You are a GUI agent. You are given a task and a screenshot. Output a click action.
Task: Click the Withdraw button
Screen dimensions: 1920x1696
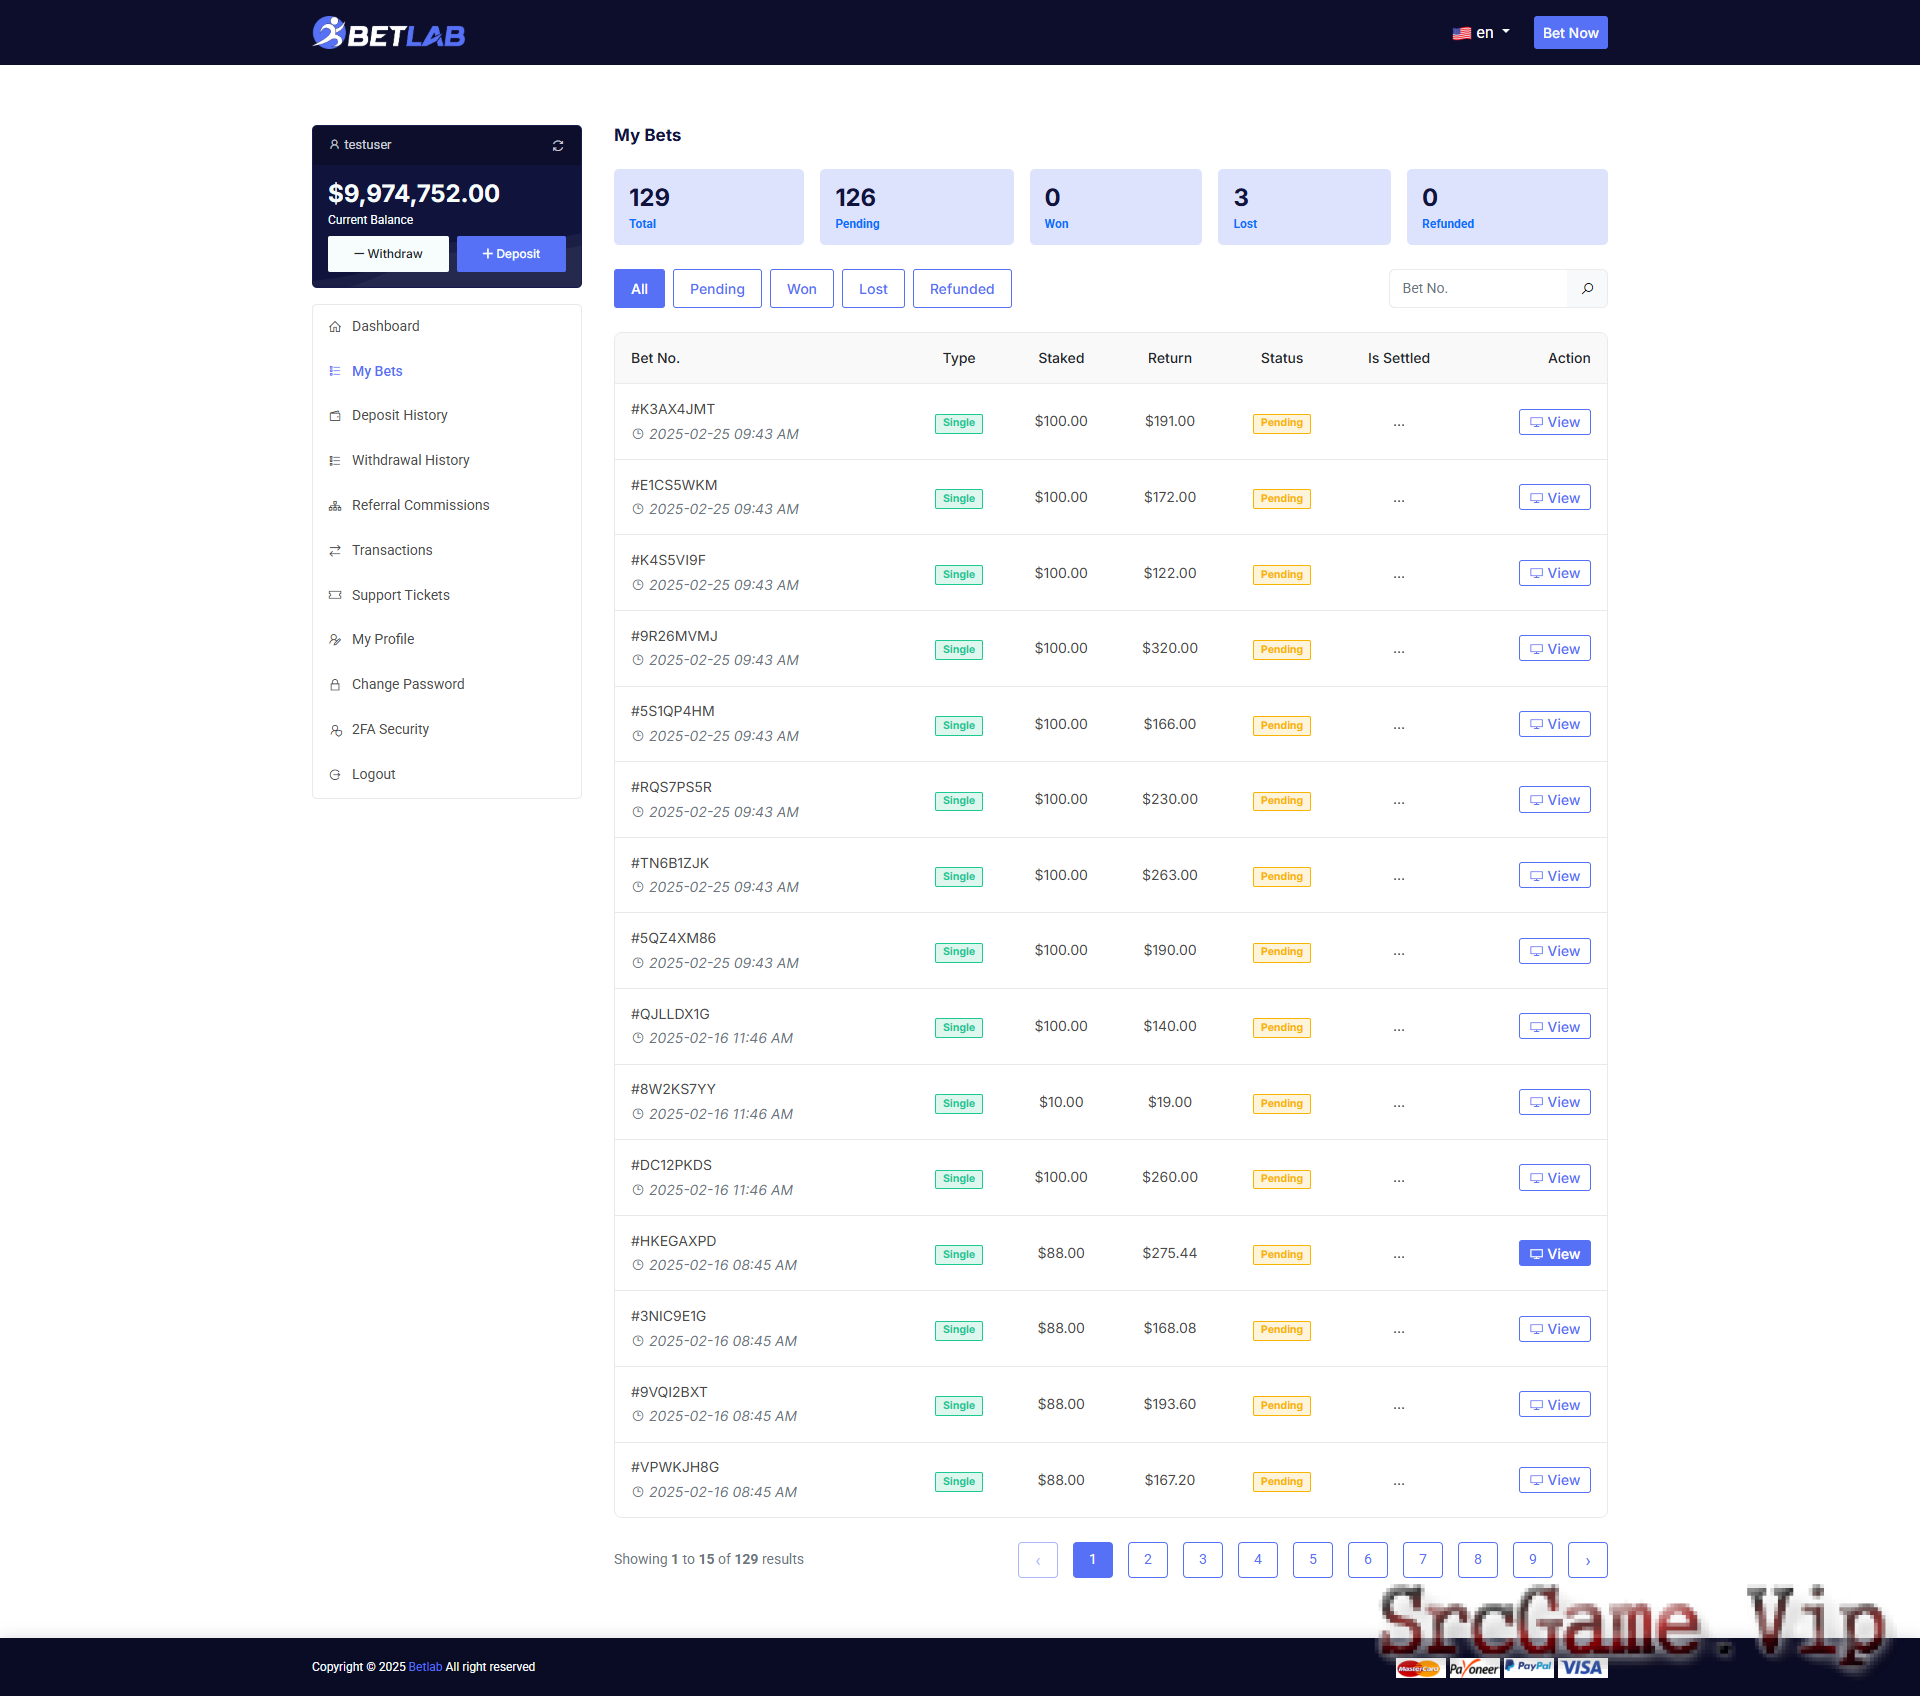[388, 254]
